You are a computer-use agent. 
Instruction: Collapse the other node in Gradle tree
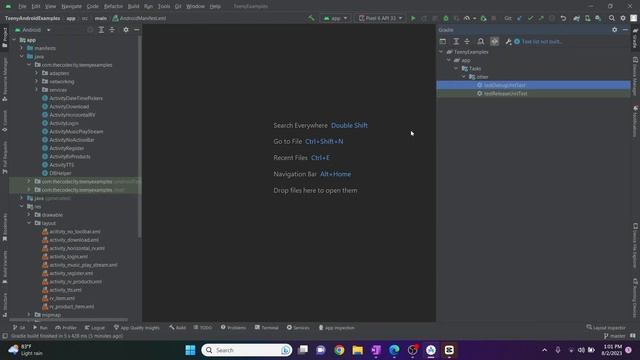pyautogui.click(x=464, y=77)
